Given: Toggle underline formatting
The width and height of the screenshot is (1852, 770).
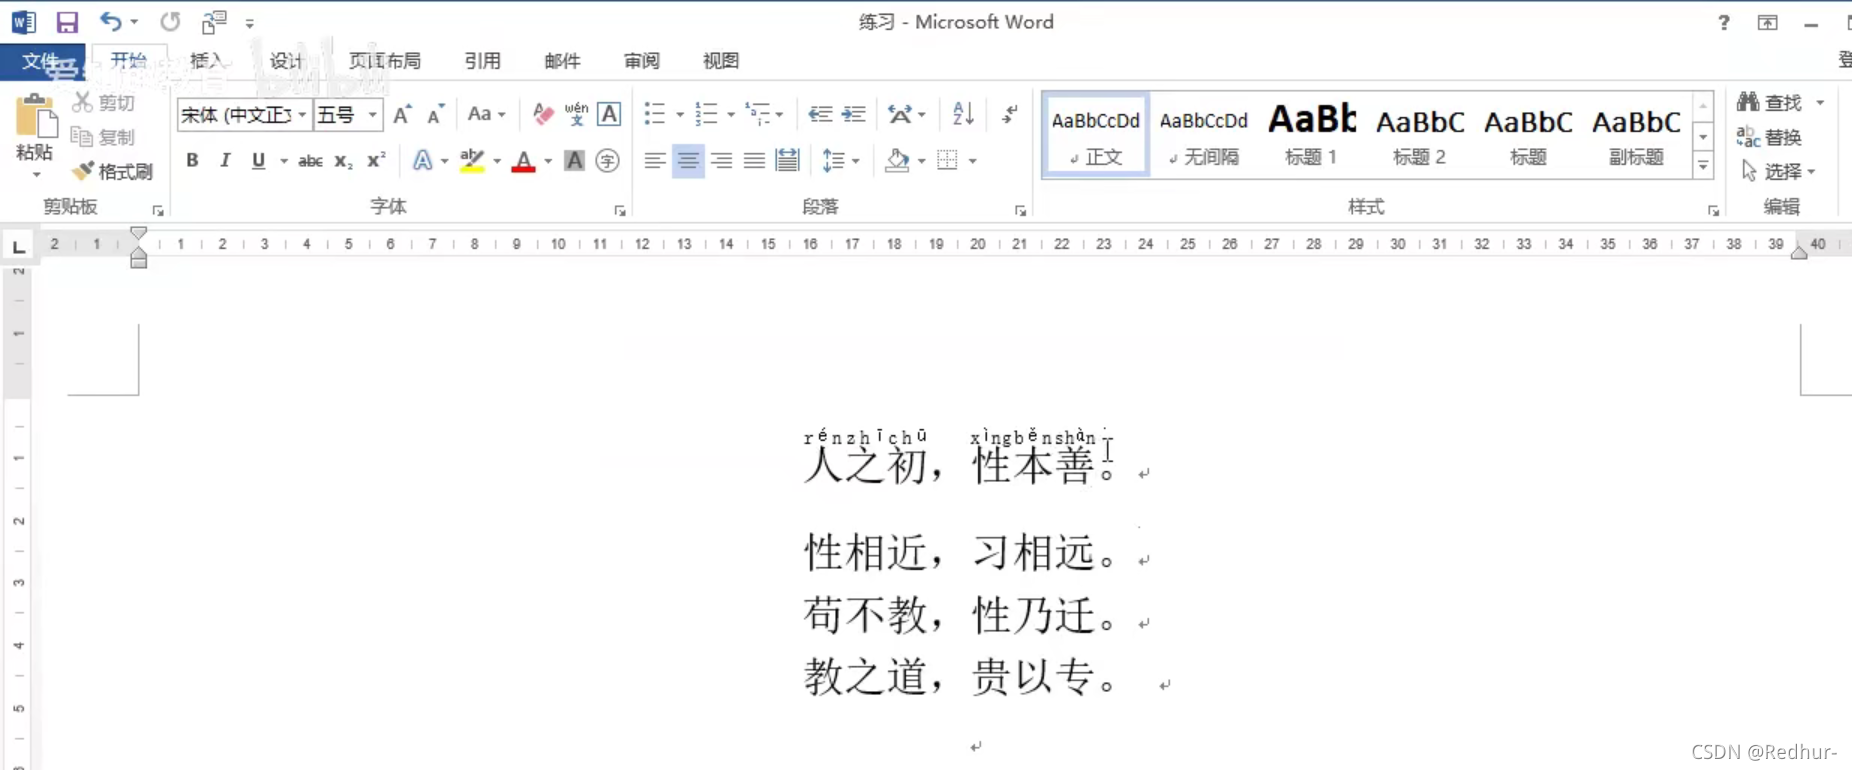Looking at the screenshot, I should (x=258, y=160).
